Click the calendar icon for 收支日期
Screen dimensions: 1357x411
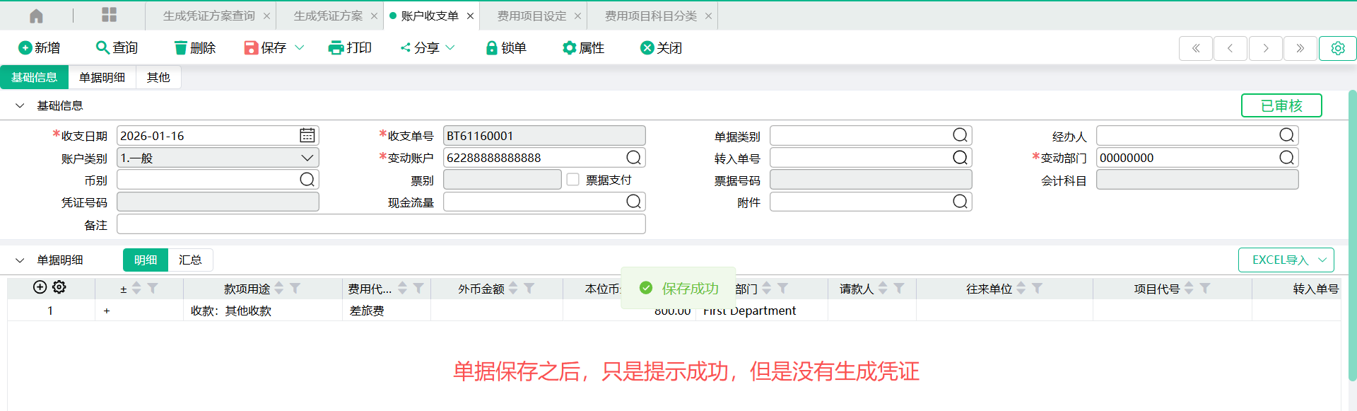307,136
